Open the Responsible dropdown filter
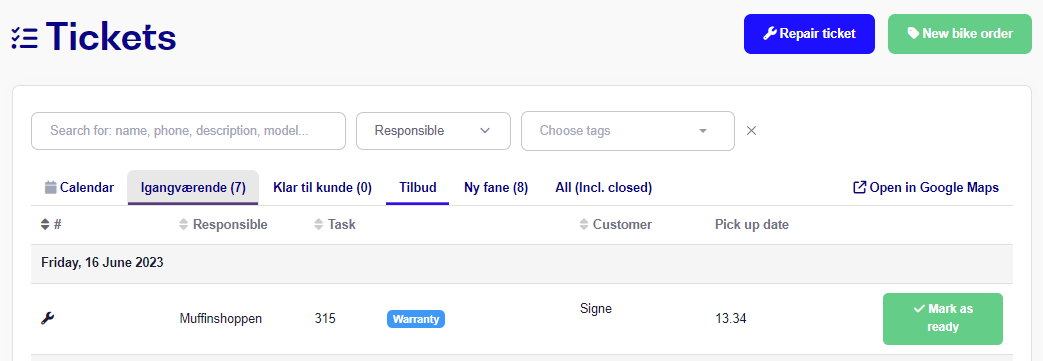Image resolution: width=1043 pixels, height=361 pixels. click(x=433, y=131)
